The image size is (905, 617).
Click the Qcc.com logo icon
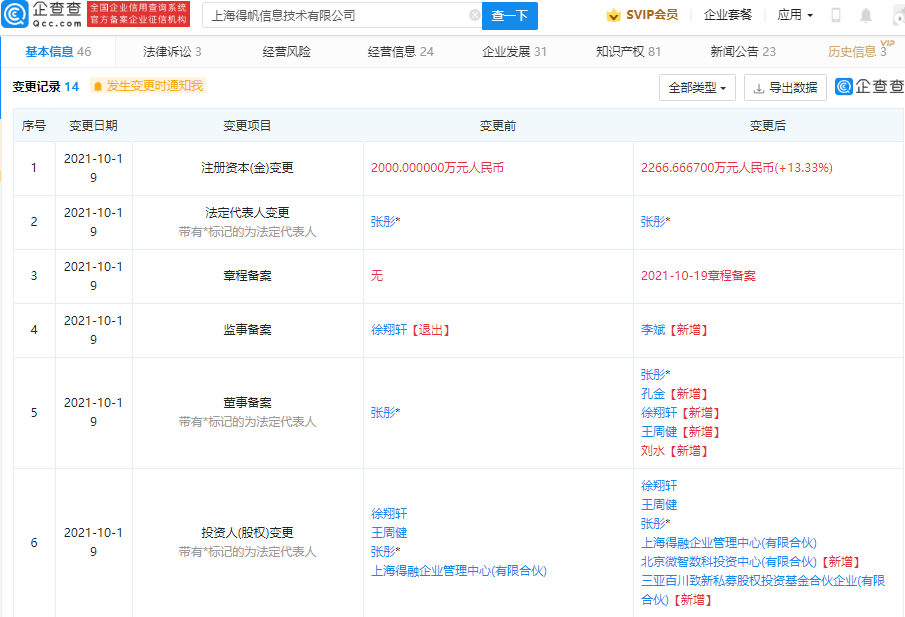[14, 14]
